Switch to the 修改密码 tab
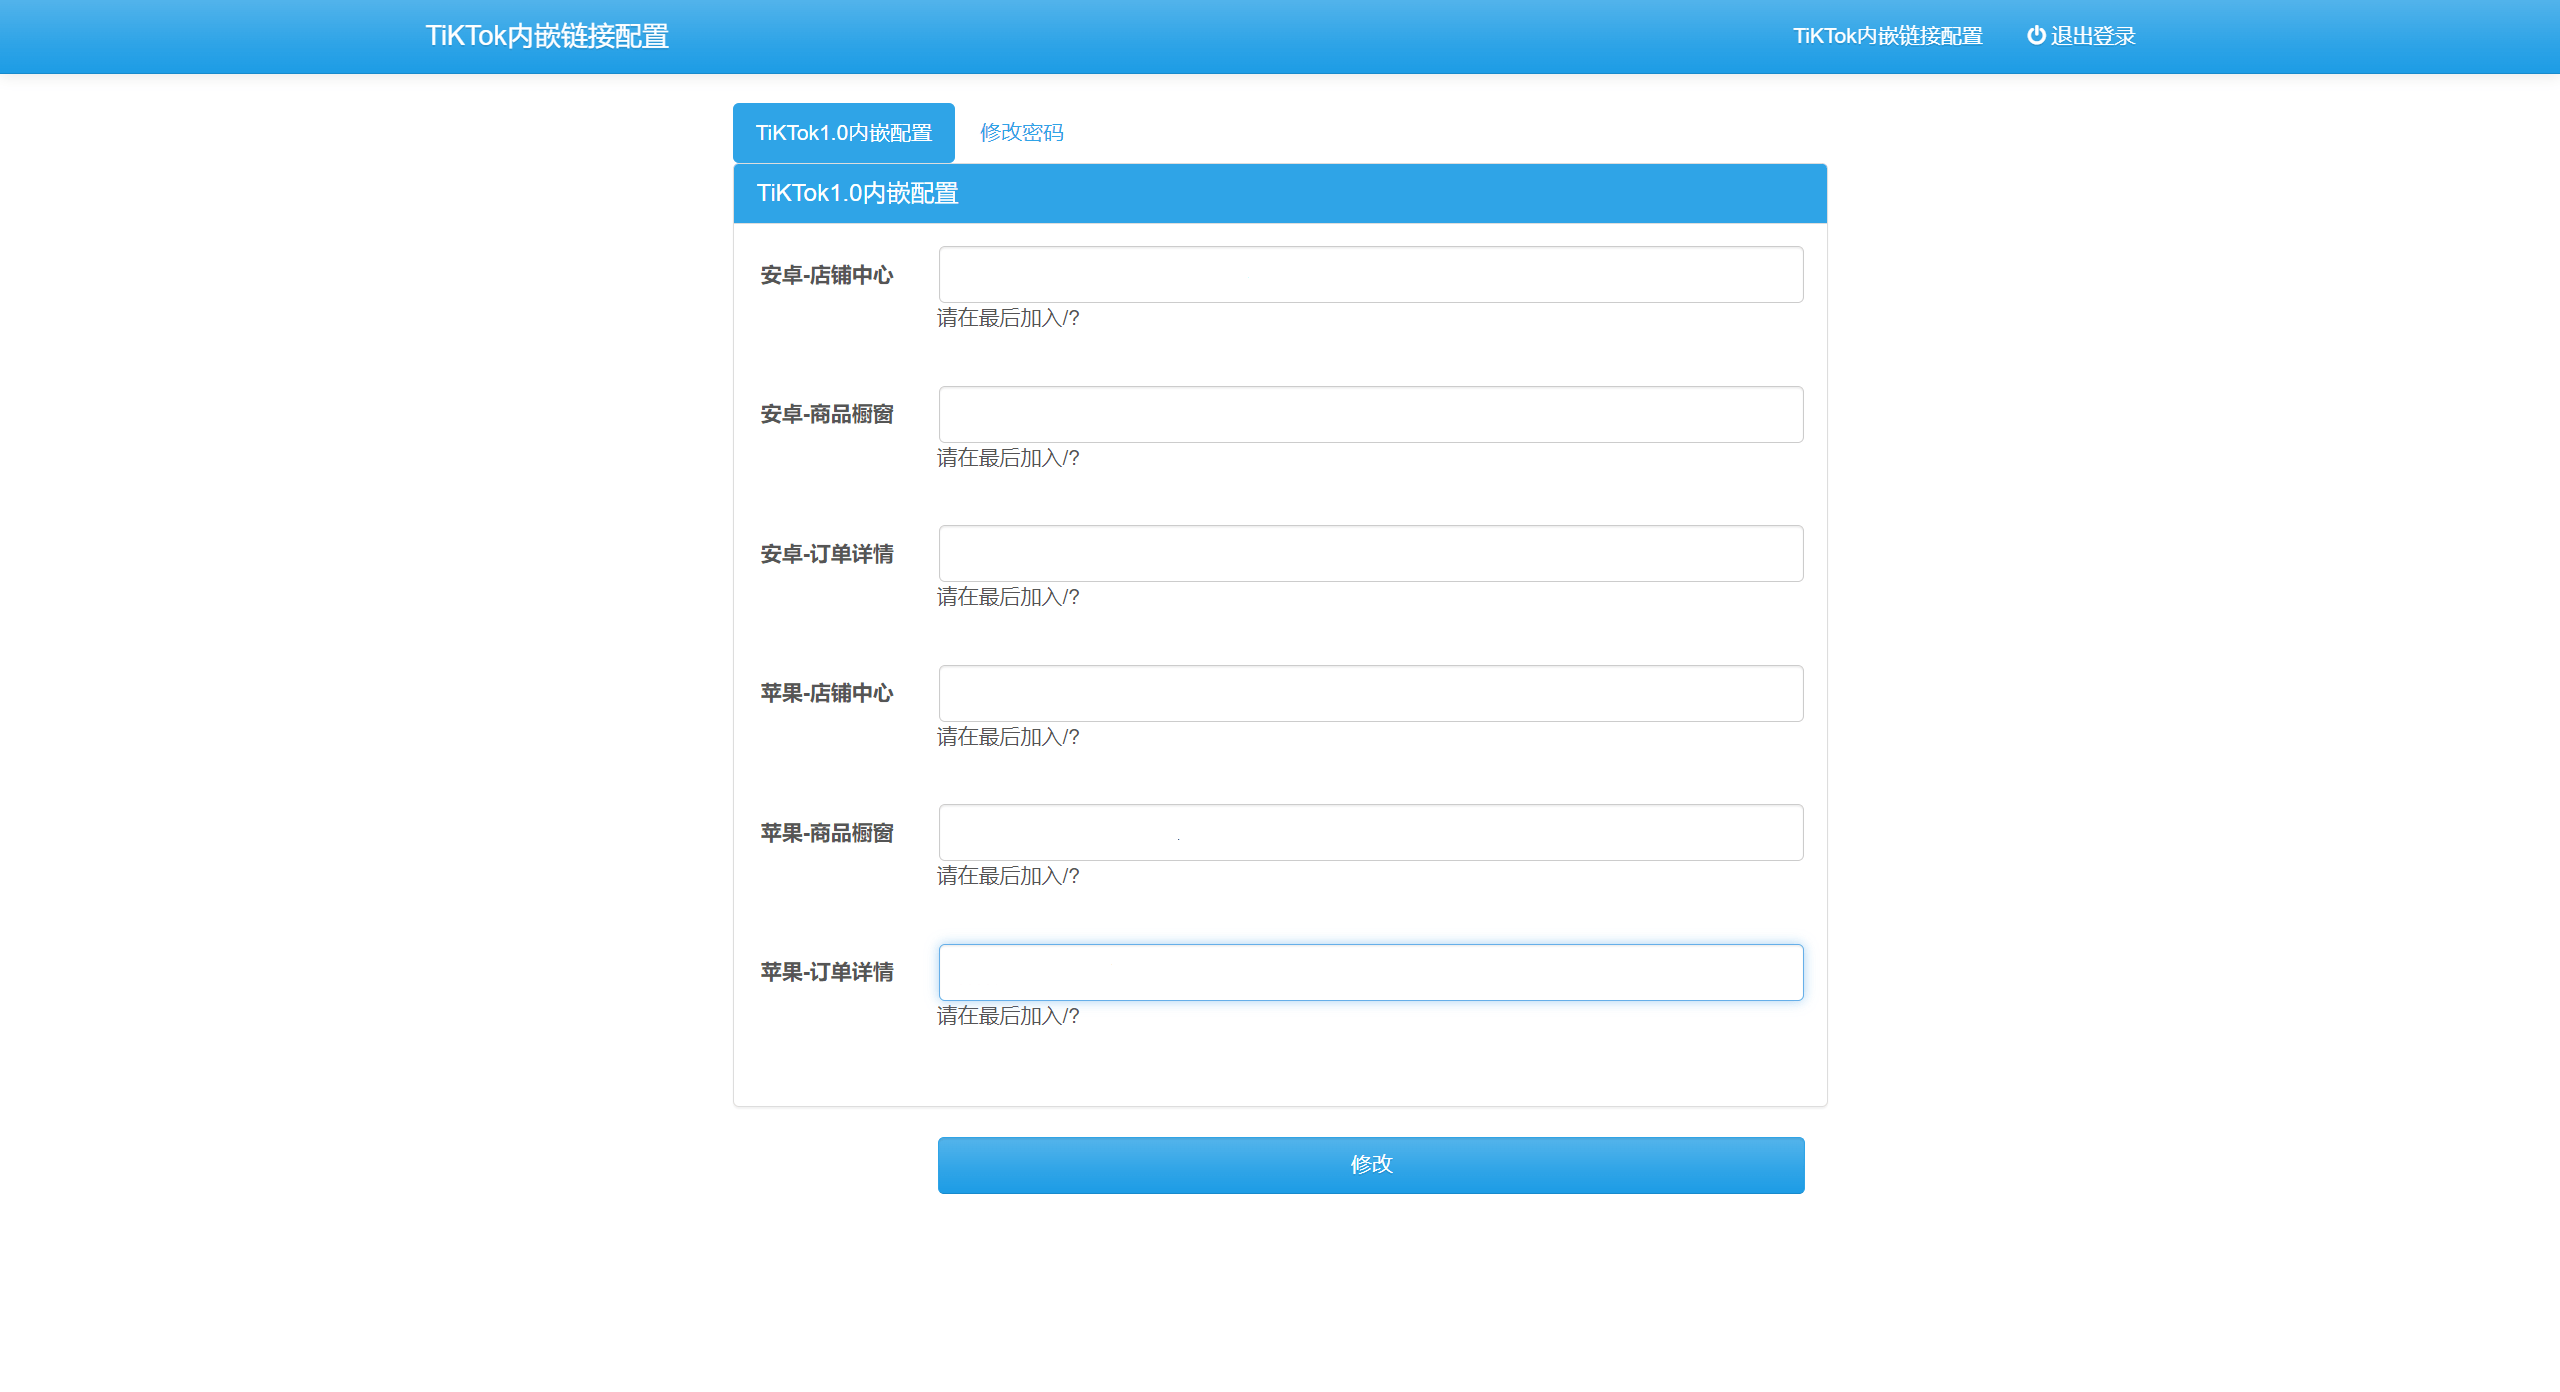Viewport: 2560px width, 1392px height. click(1021, 132)
